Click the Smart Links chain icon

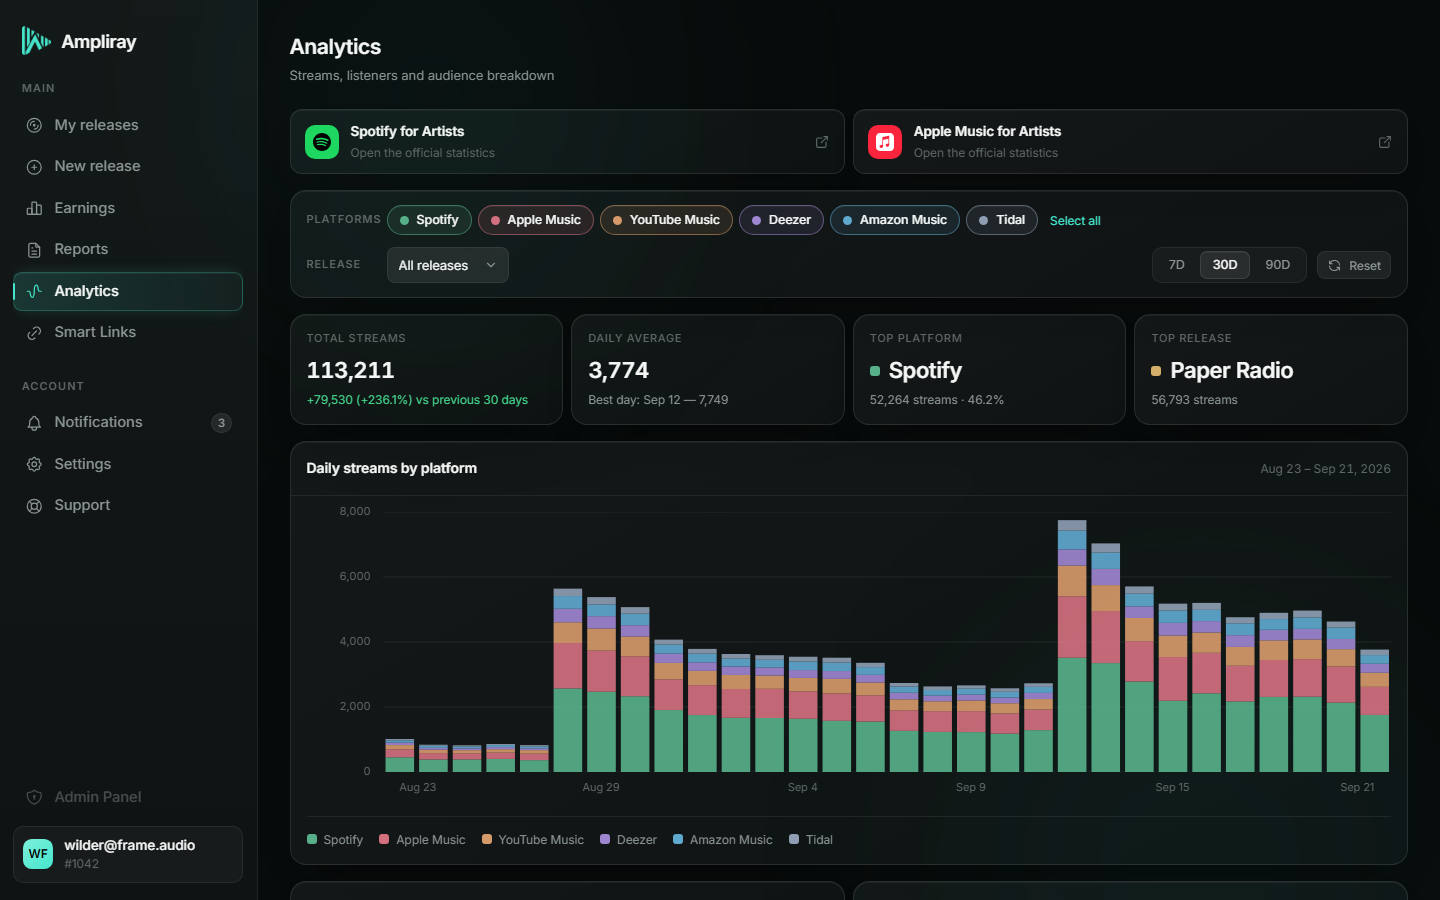[x=34, y=333]
